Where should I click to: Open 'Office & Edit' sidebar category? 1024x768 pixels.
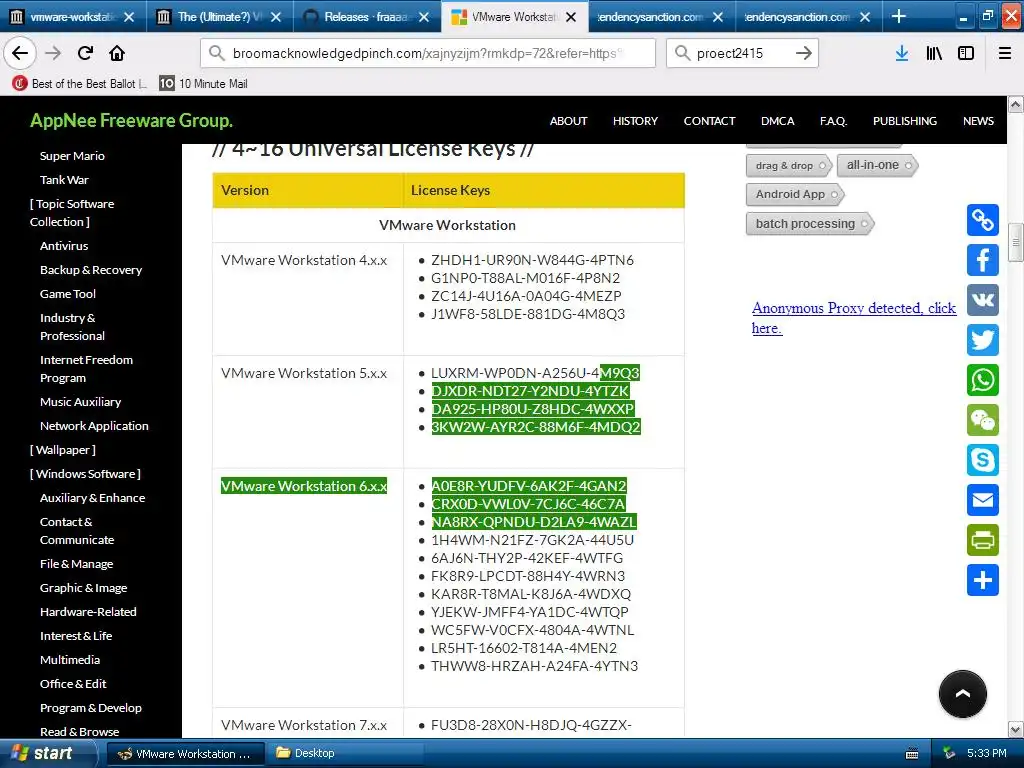click(x=73, y=684)
